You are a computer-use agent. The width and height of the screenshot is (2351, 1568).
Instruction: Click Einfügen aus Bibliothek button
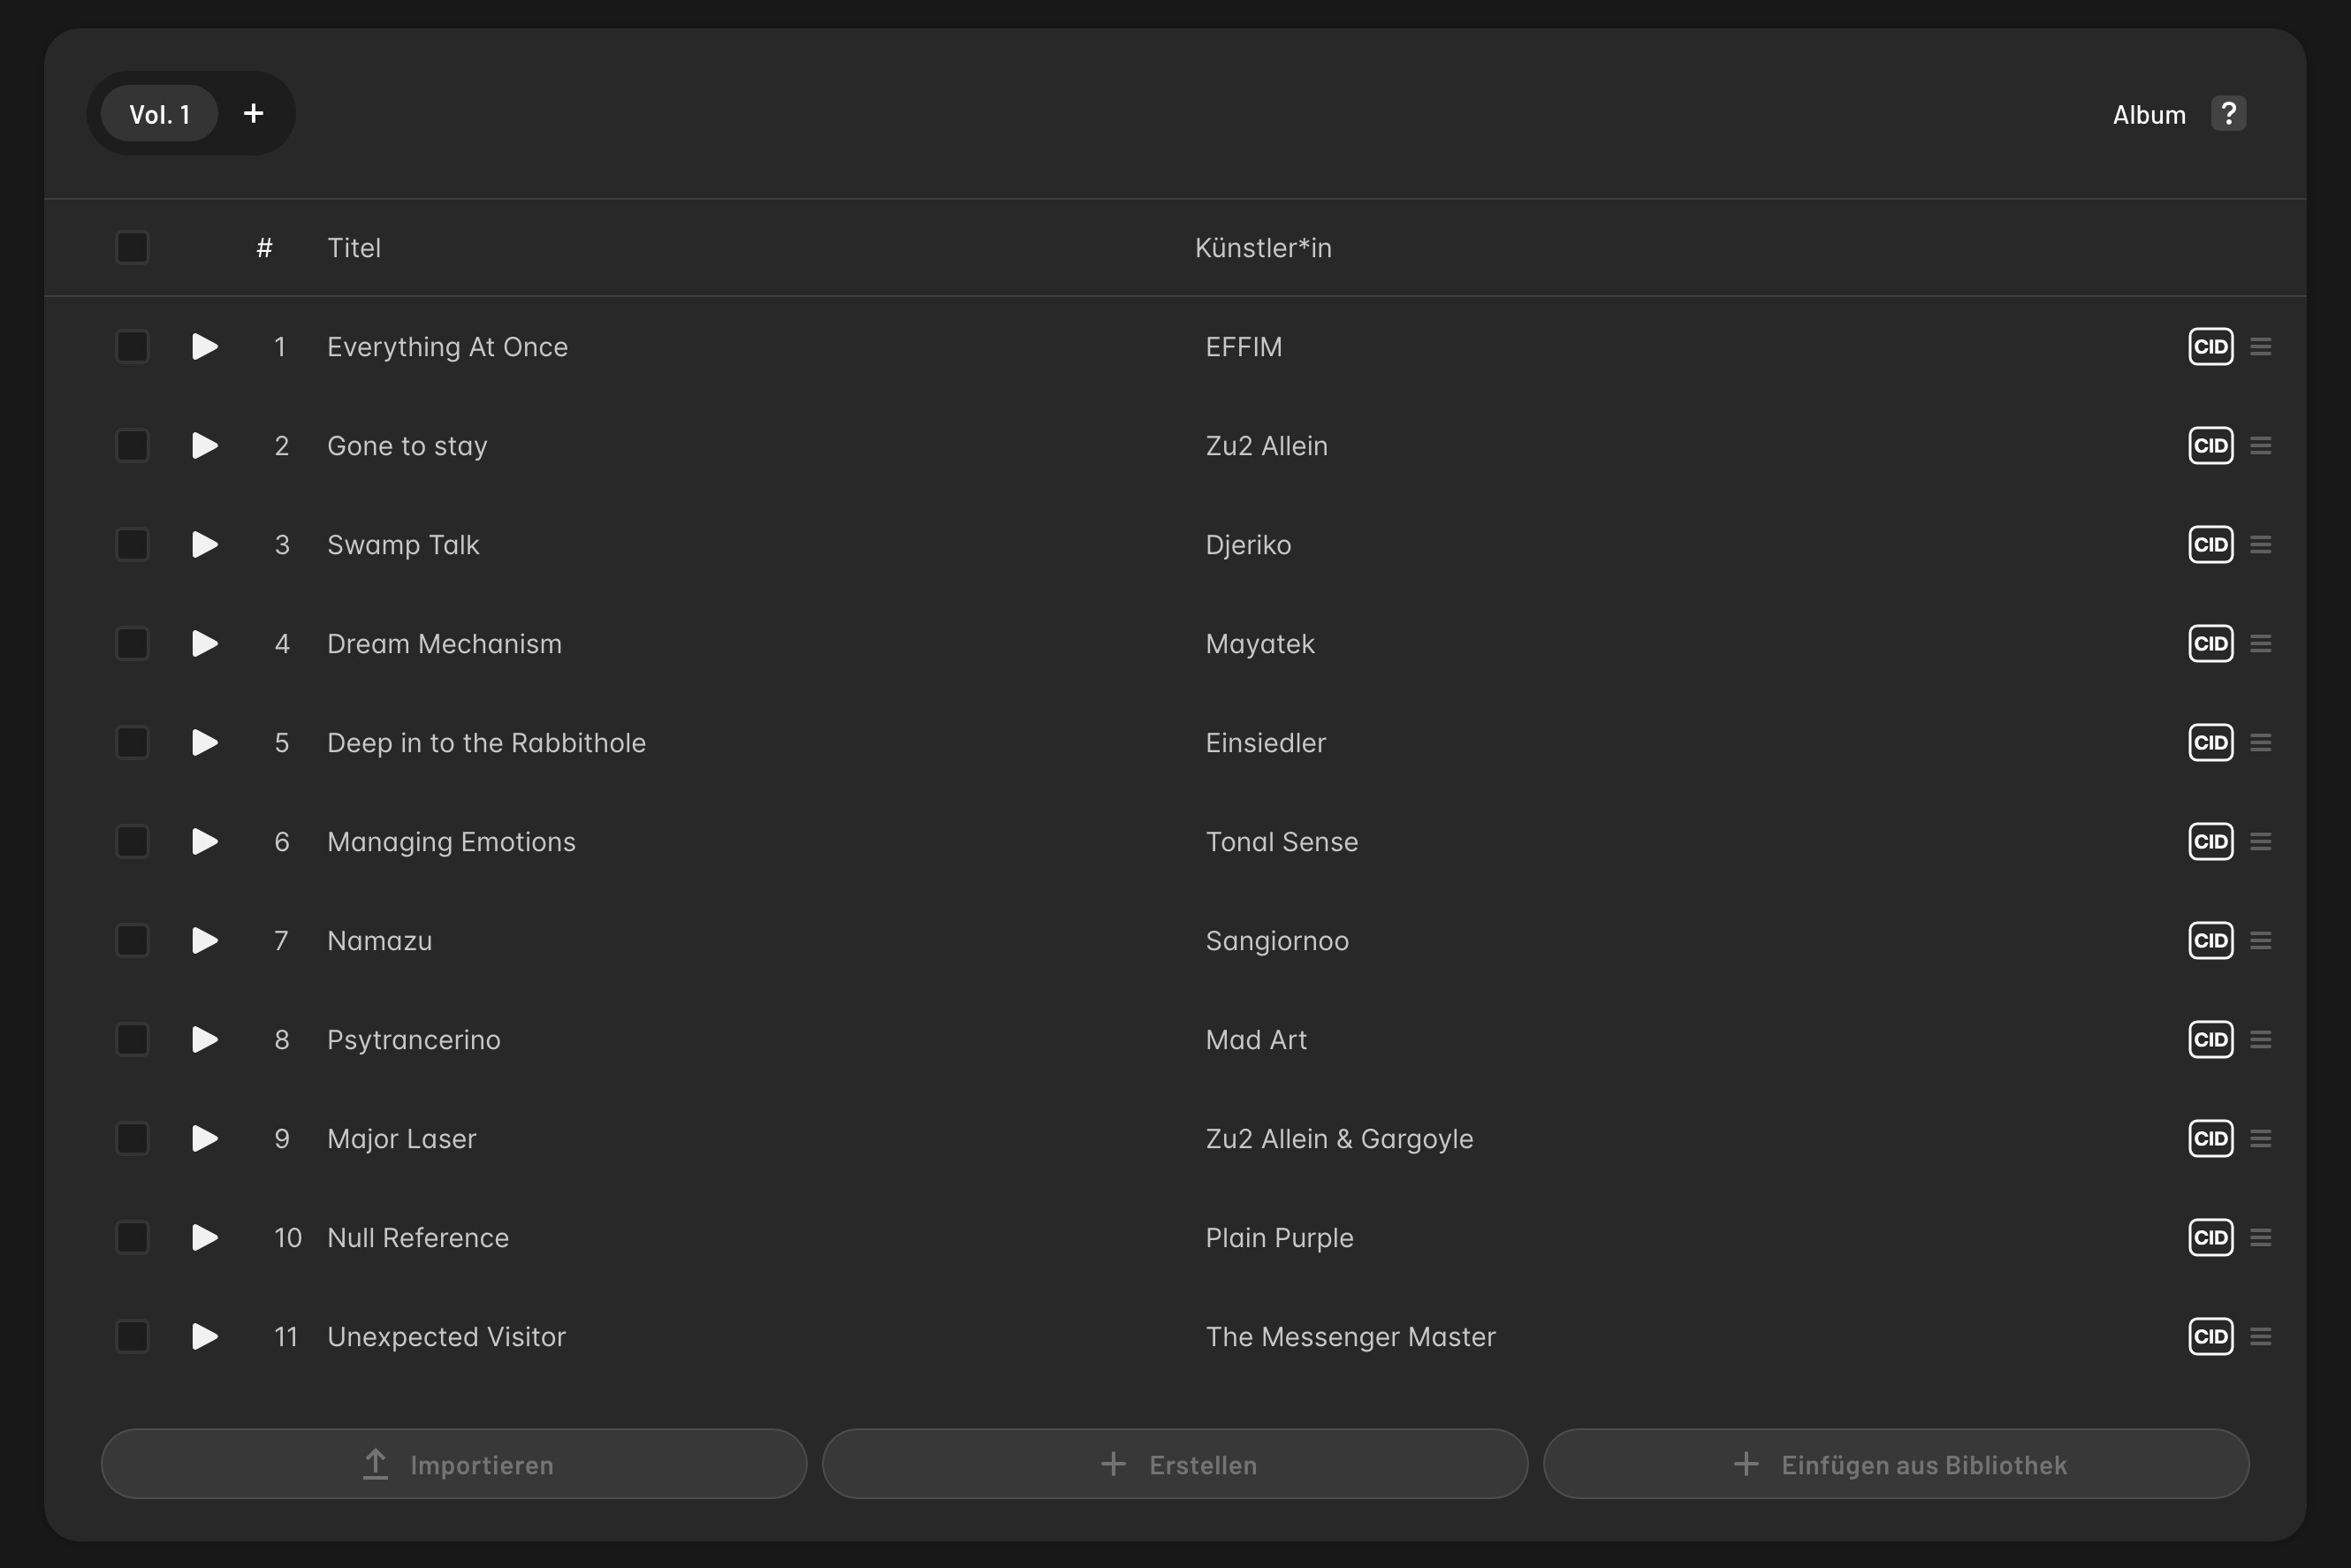click(1896, 1464)
